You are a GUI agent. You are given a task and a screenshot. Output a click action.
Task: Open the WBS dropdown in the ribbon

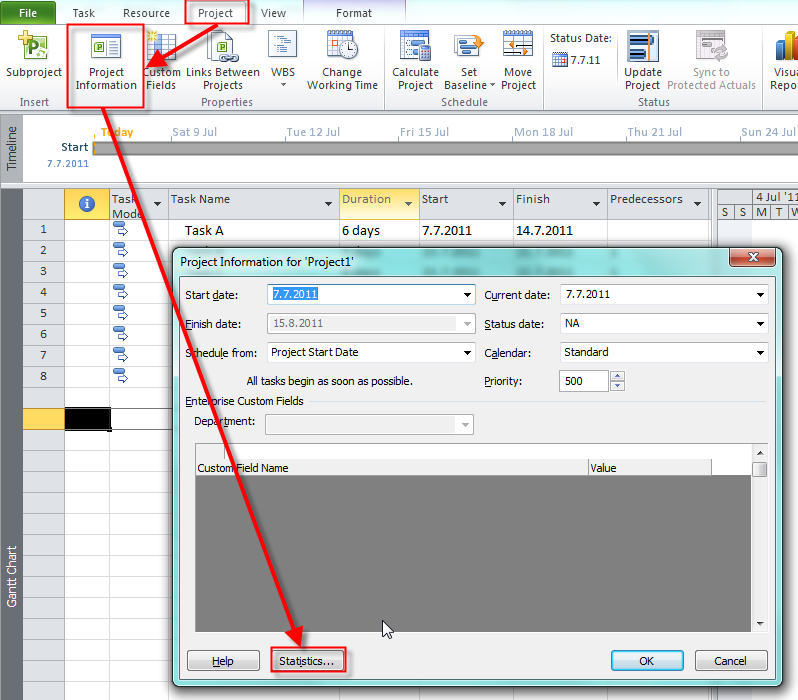coord(281,62)
